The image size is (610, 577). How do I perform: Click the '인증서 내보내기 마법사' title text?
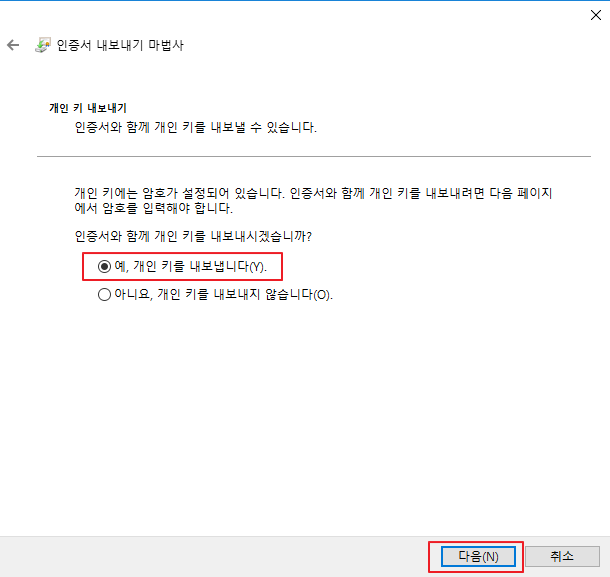coord(120,45)
